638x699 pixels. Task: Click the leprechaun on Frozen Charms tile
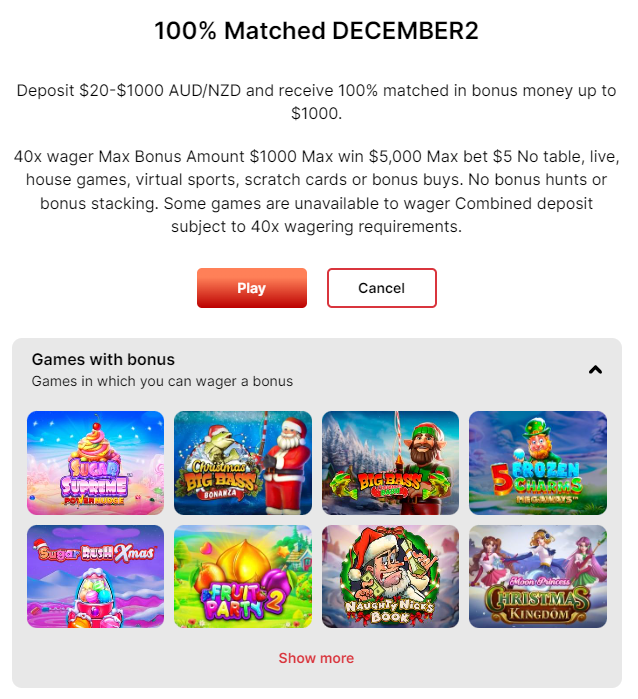[x=539, y=440]
